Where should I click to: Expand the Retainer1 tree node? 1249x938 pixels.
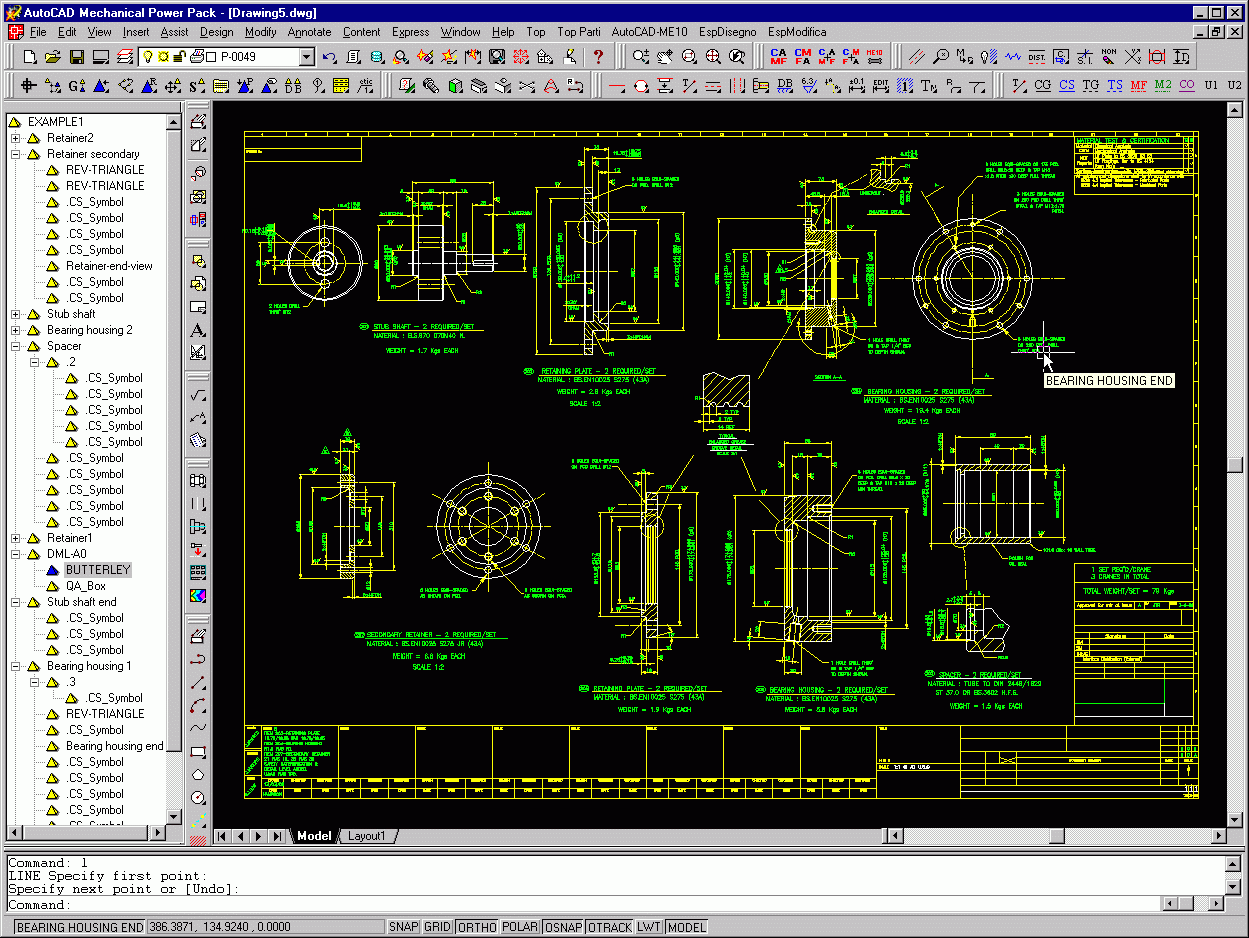pyautogui.click(x=16, y=538)
